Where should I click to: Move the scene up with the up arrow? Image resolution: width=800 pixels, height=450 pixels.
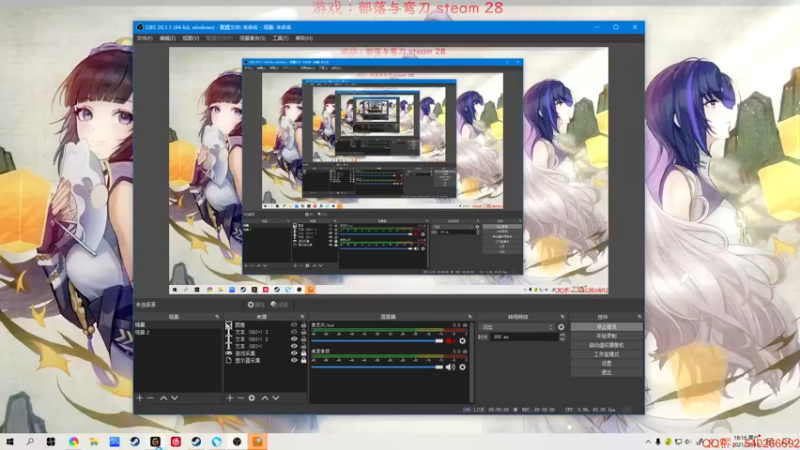pyautogui.click(x=163, y=397)
